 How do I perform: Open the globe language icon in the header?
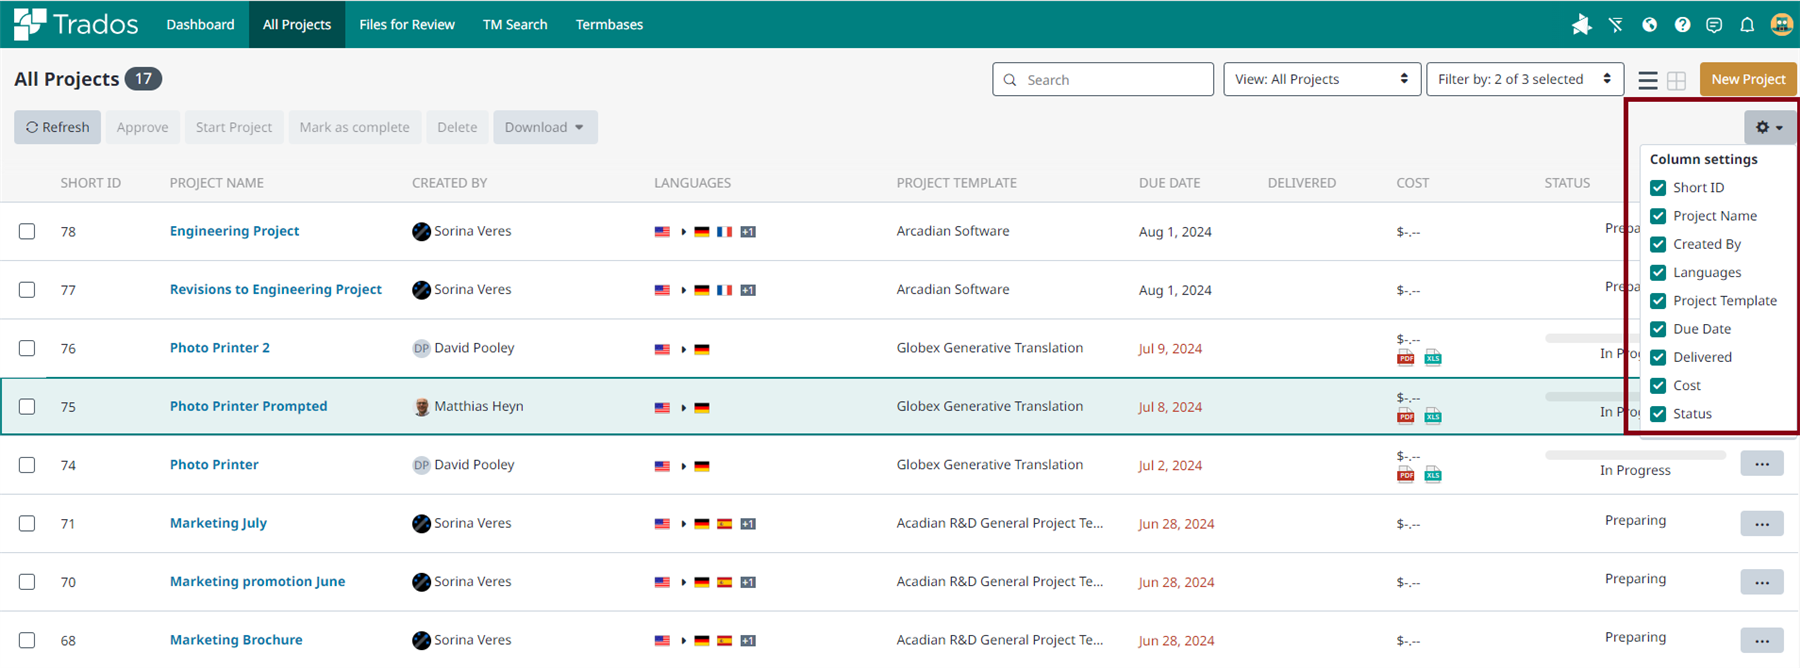1650,25
